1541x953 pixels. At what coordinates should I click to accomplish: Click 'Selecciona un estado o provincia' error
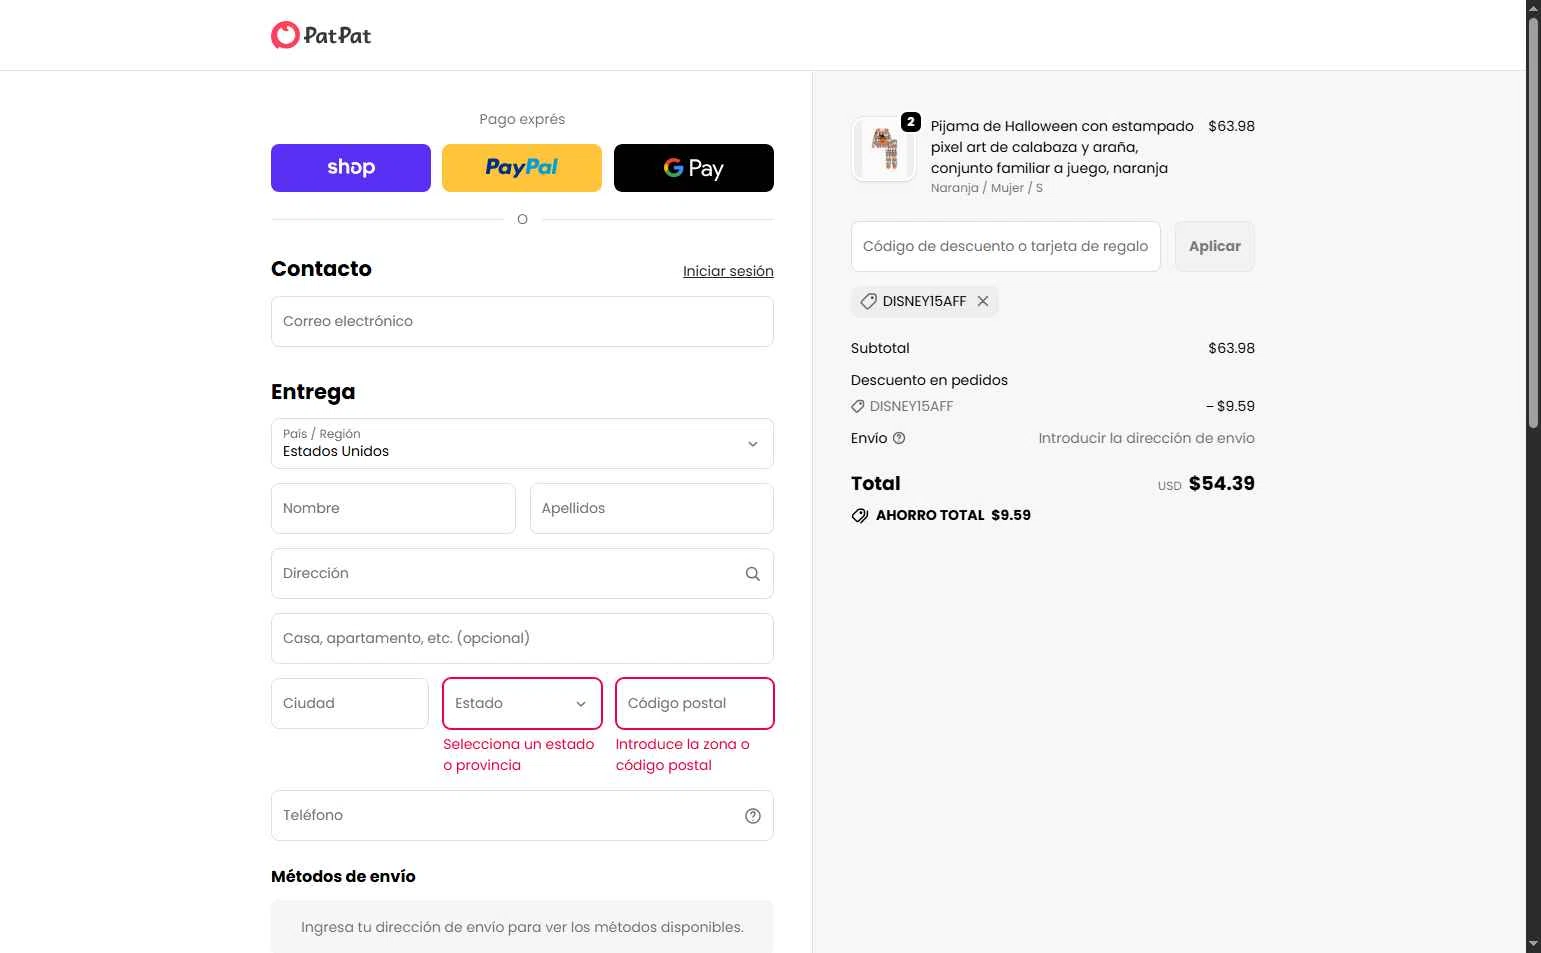[519, 755]
